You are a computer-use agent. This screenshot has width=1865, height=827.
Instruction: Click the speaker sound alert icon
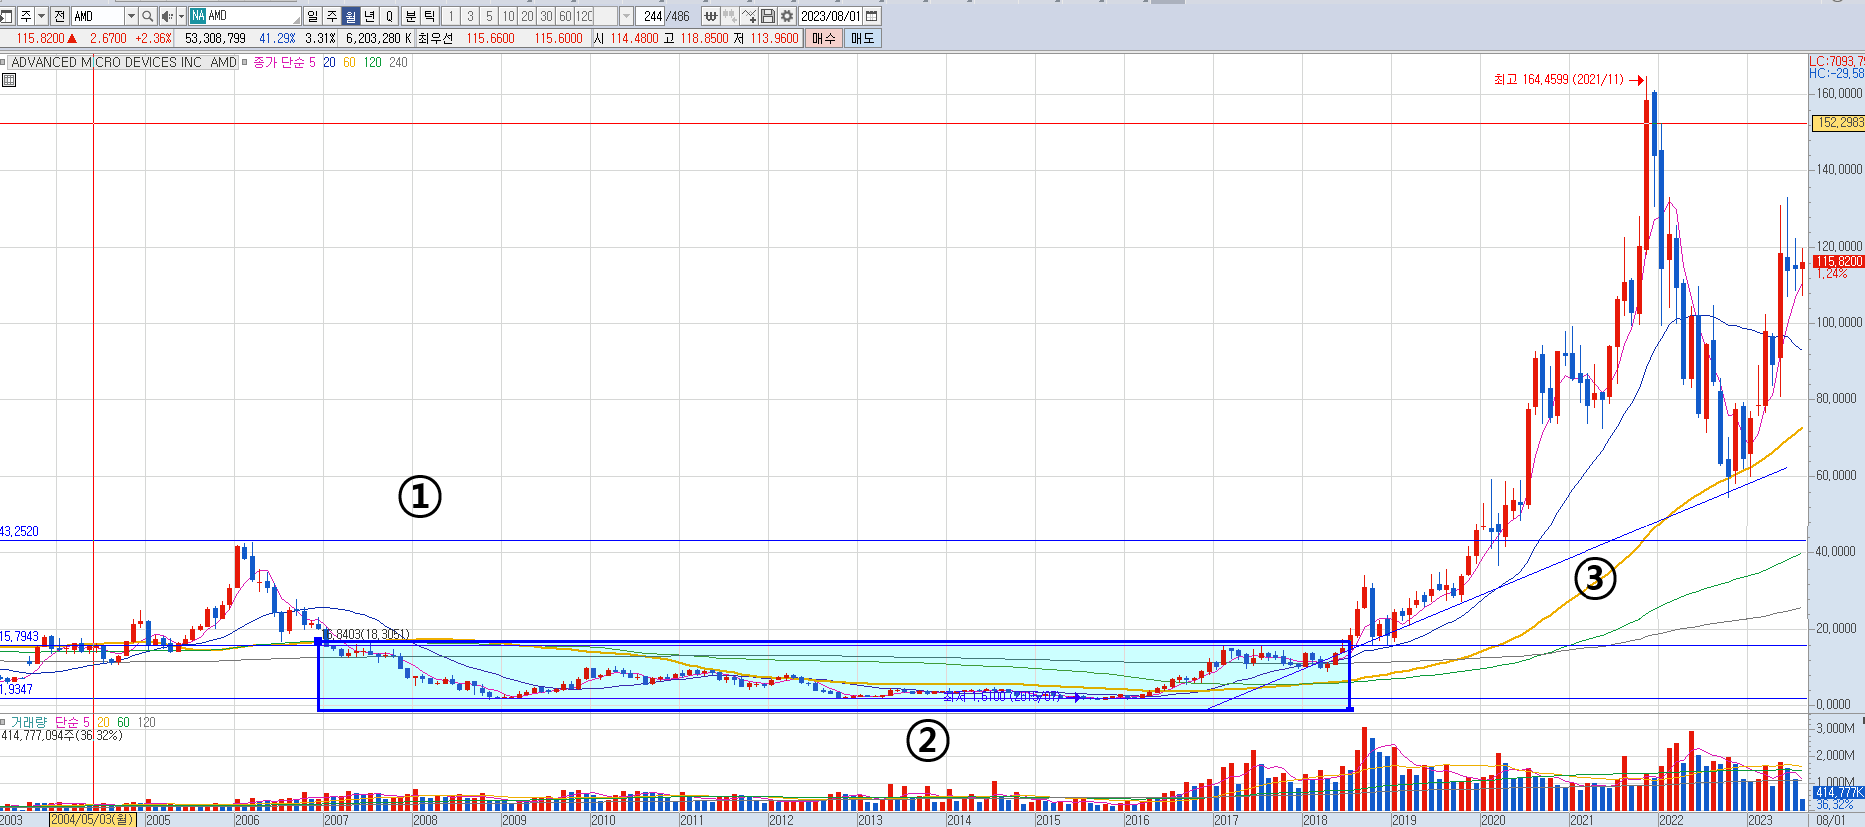click(167, 16)
